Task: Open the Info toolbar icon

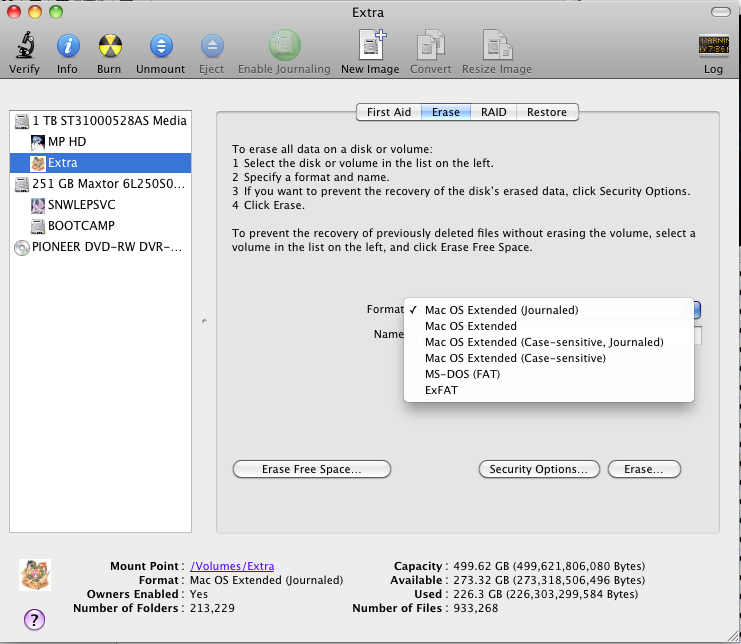Action: pyautogui.click(x=68, y=46)
